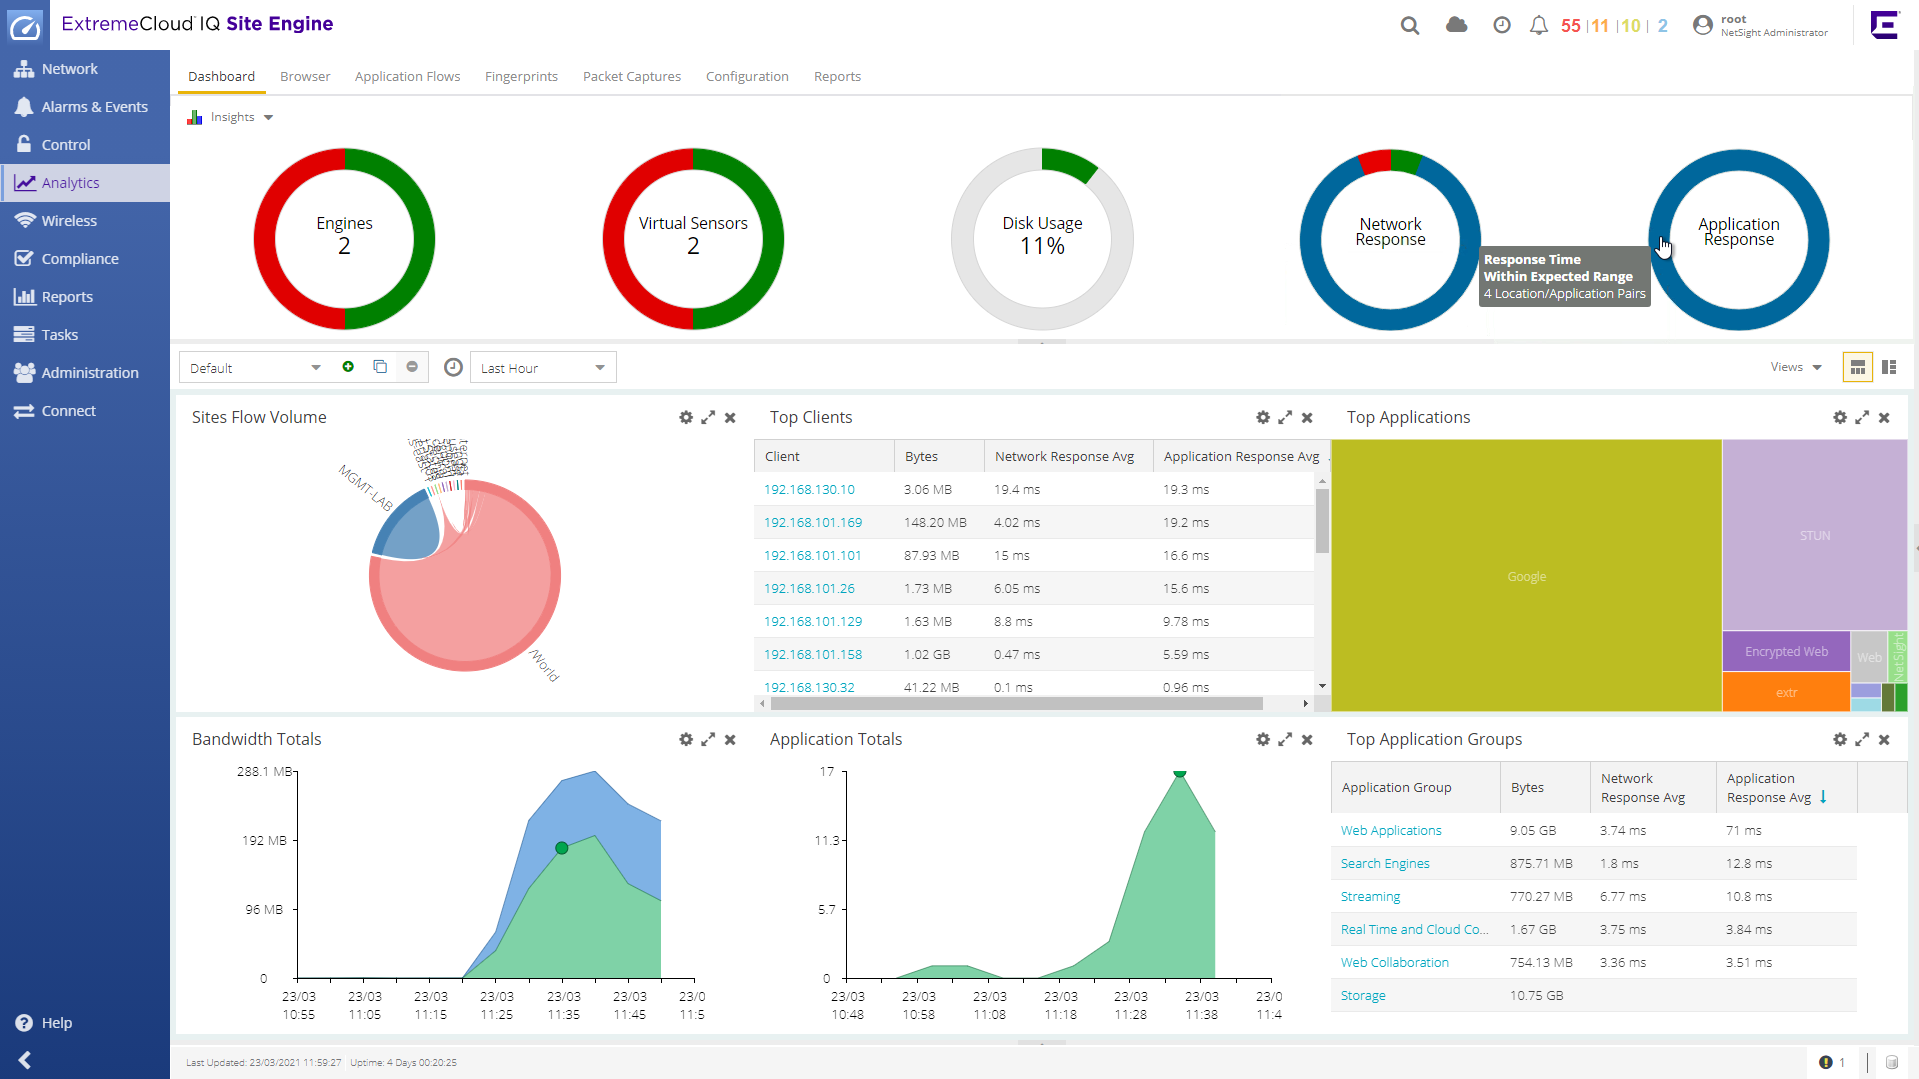Click the STUN treemap tile
The height and width of the screenshot is (1079, 1919).
click(1815, 535)
